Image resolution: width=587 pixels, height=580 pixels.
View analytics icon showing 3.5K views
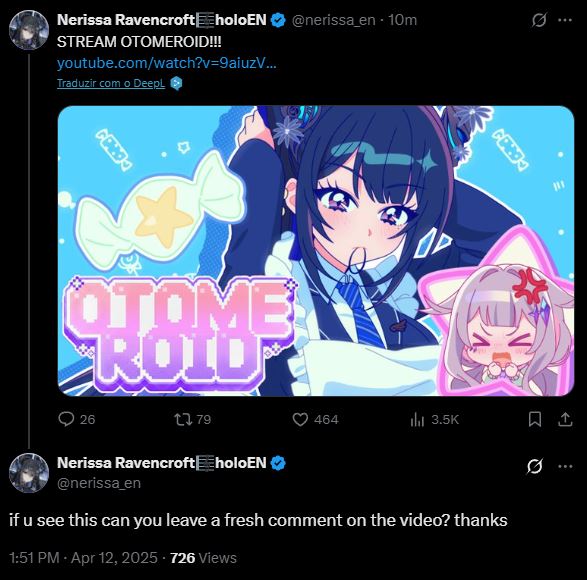click(417, 419)
